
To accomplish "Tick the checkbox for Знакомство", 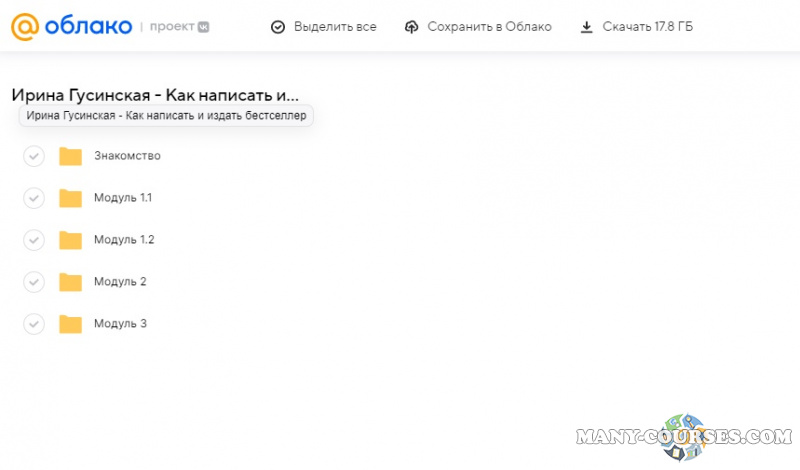I will pos(34,156).
